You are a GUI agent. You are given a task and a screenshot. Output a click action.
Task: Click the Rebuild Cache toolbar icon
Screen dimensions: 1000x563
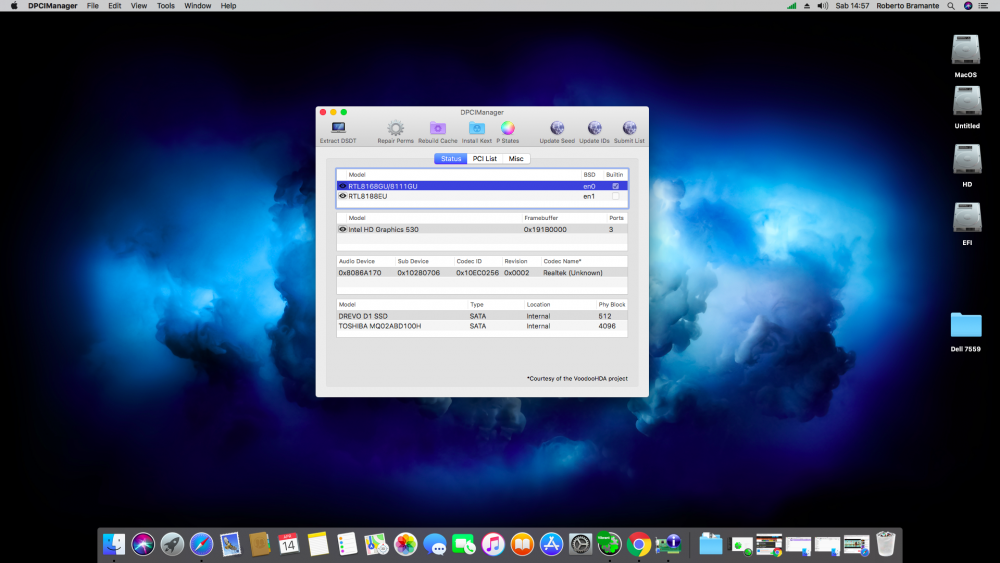(438, 128)
